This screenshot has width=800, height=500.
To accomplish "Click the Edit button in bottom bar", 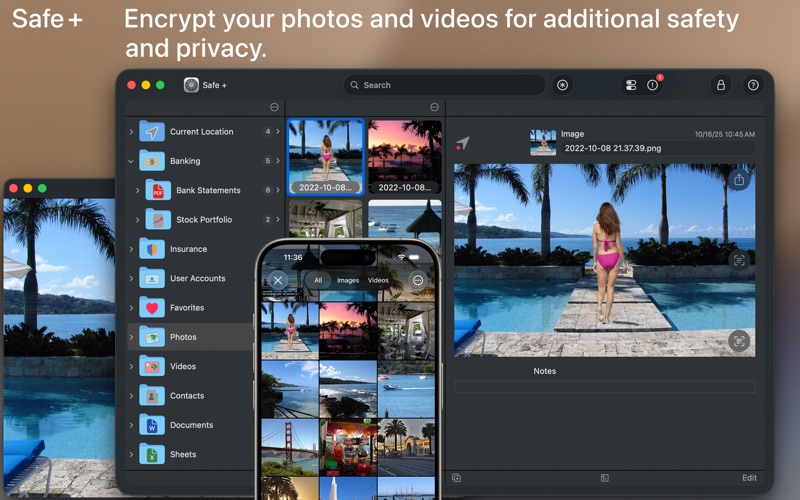I will tap(749, 478).
